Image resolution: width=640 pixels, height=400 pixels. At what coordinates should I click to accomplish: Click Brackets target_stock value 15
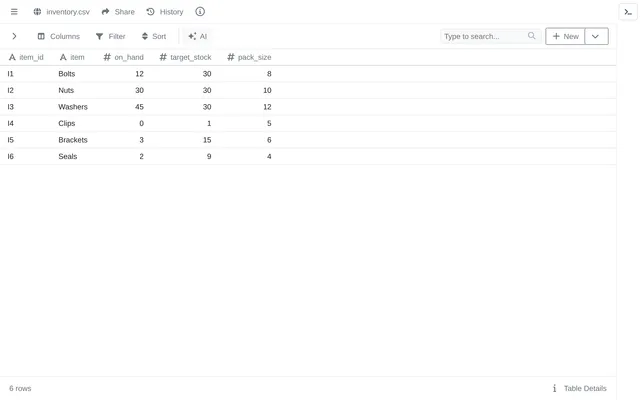(x=207, y=140)
